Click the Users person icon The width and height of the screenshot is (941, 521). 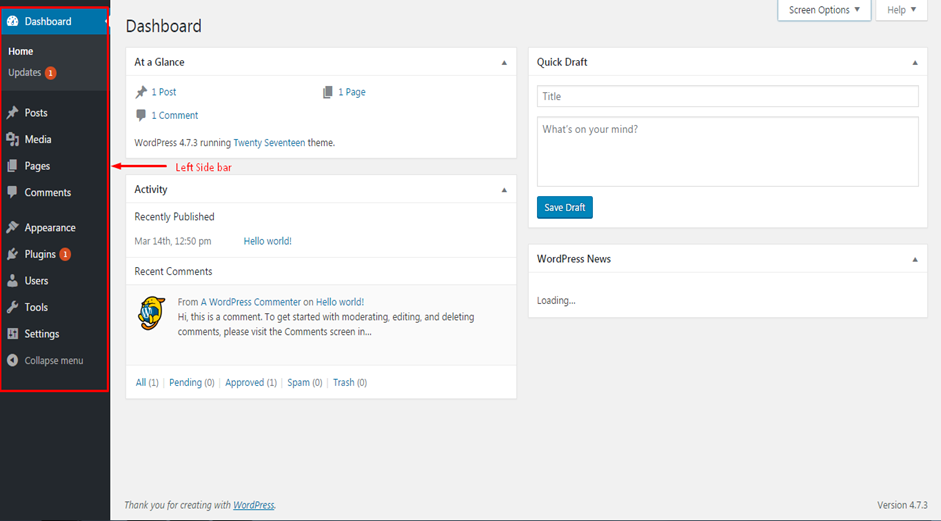coord(13,280)
